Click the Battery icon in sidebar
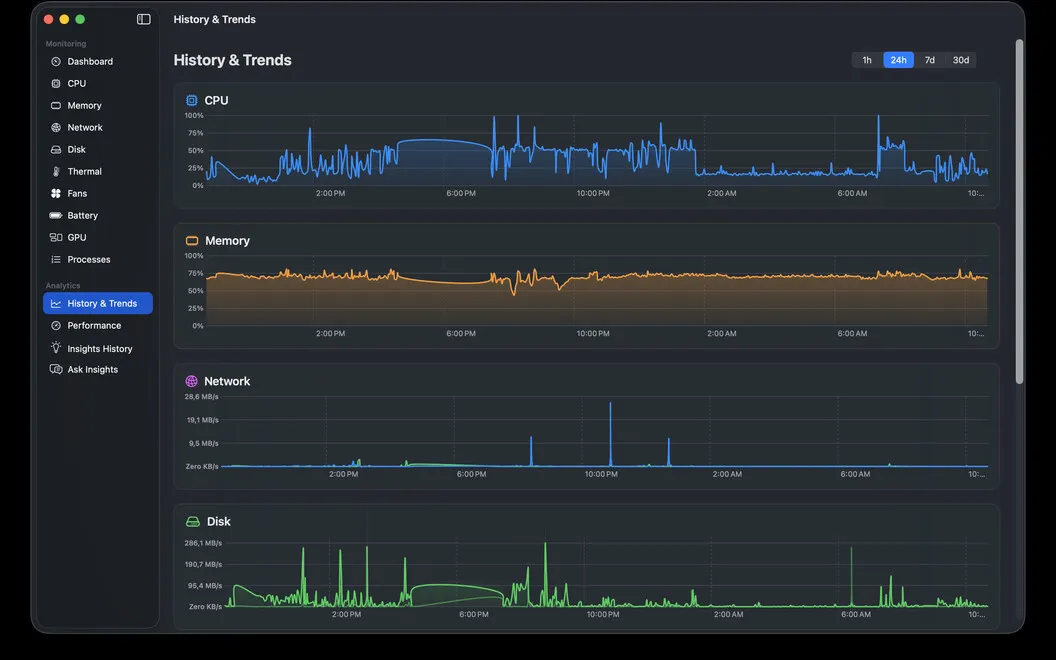1056x660 pixels. pyautogui.click(x=56, y=216)
